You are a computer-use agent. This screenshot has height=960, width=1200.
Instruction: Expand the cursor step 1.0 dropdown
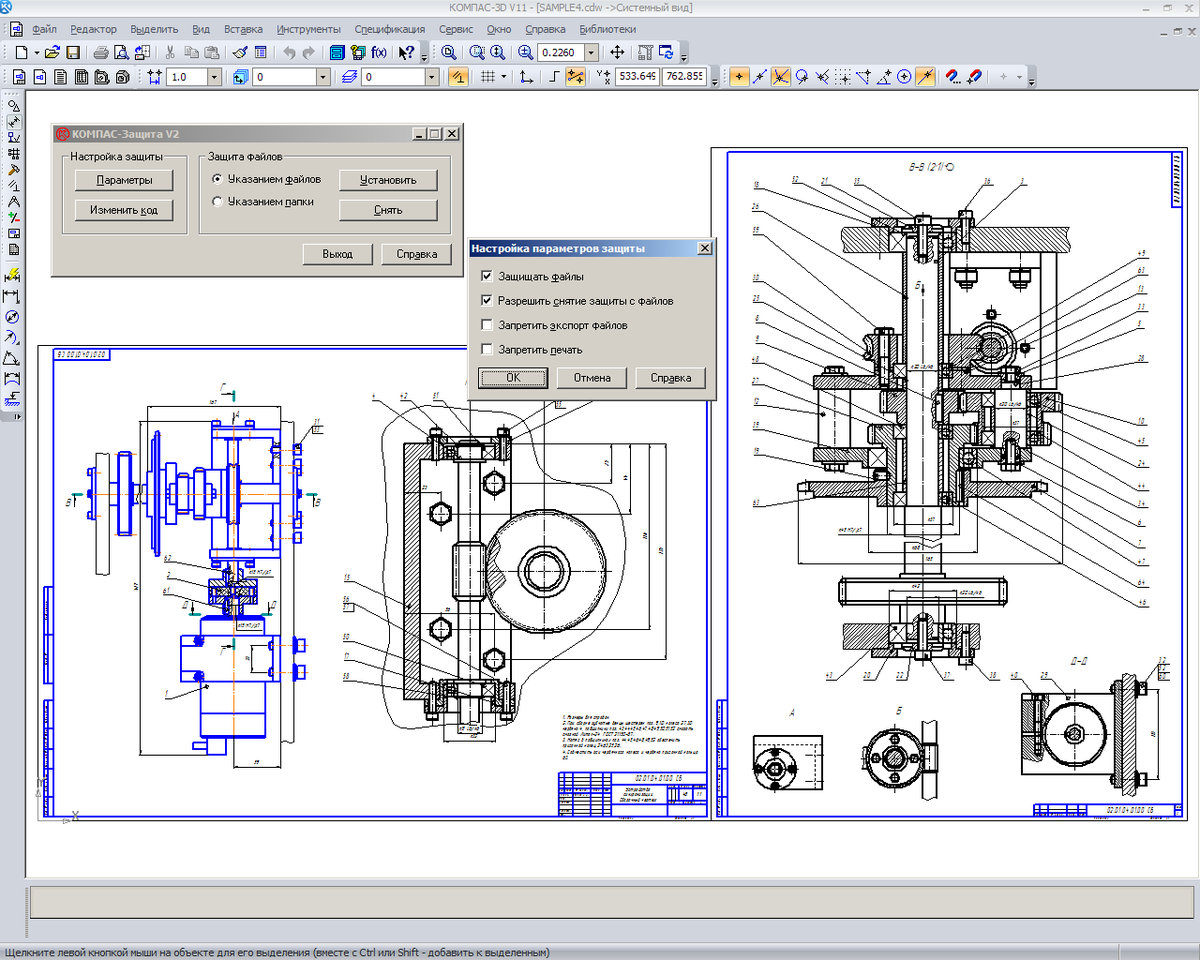[x=214, y=77]
